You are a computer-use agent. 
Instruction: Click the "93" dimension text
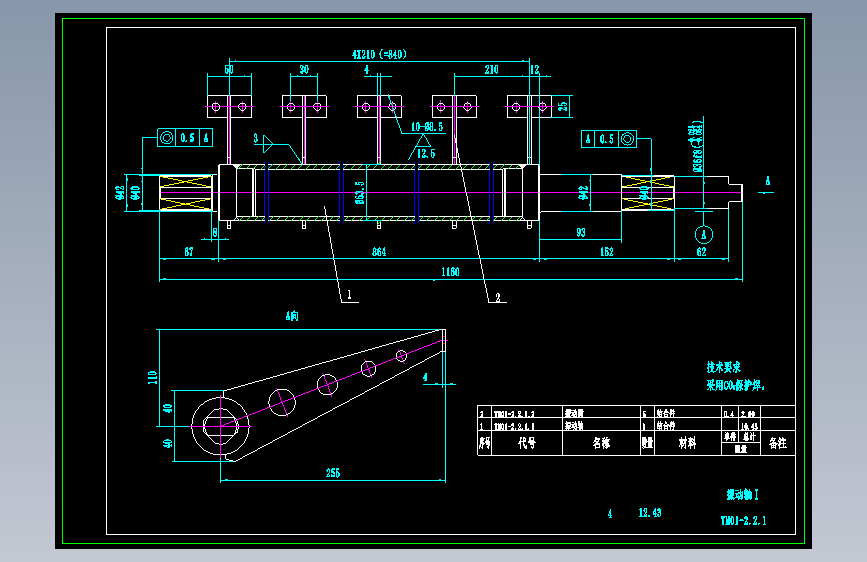pos(581,232)
